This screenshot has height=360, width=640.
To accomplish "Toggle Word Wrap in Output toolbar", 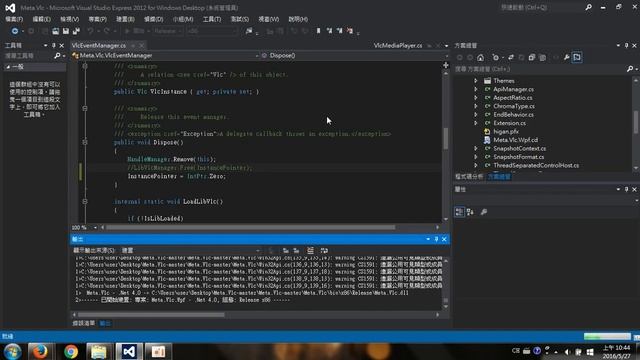I will [x=324, y=250].
